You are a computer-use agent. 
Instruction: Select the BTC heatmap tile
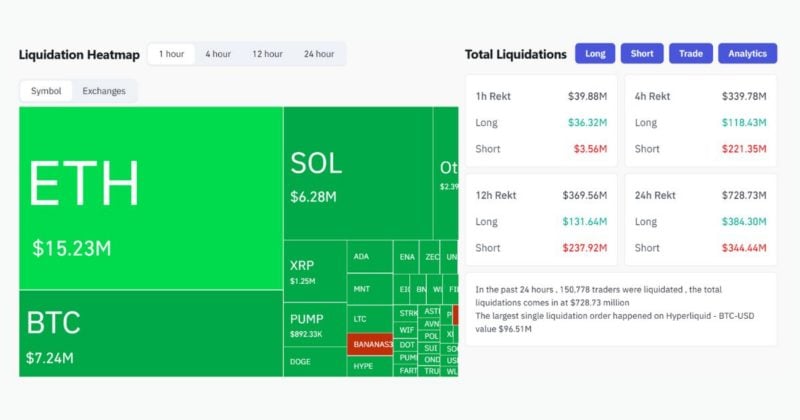click(x=150, y=333)
